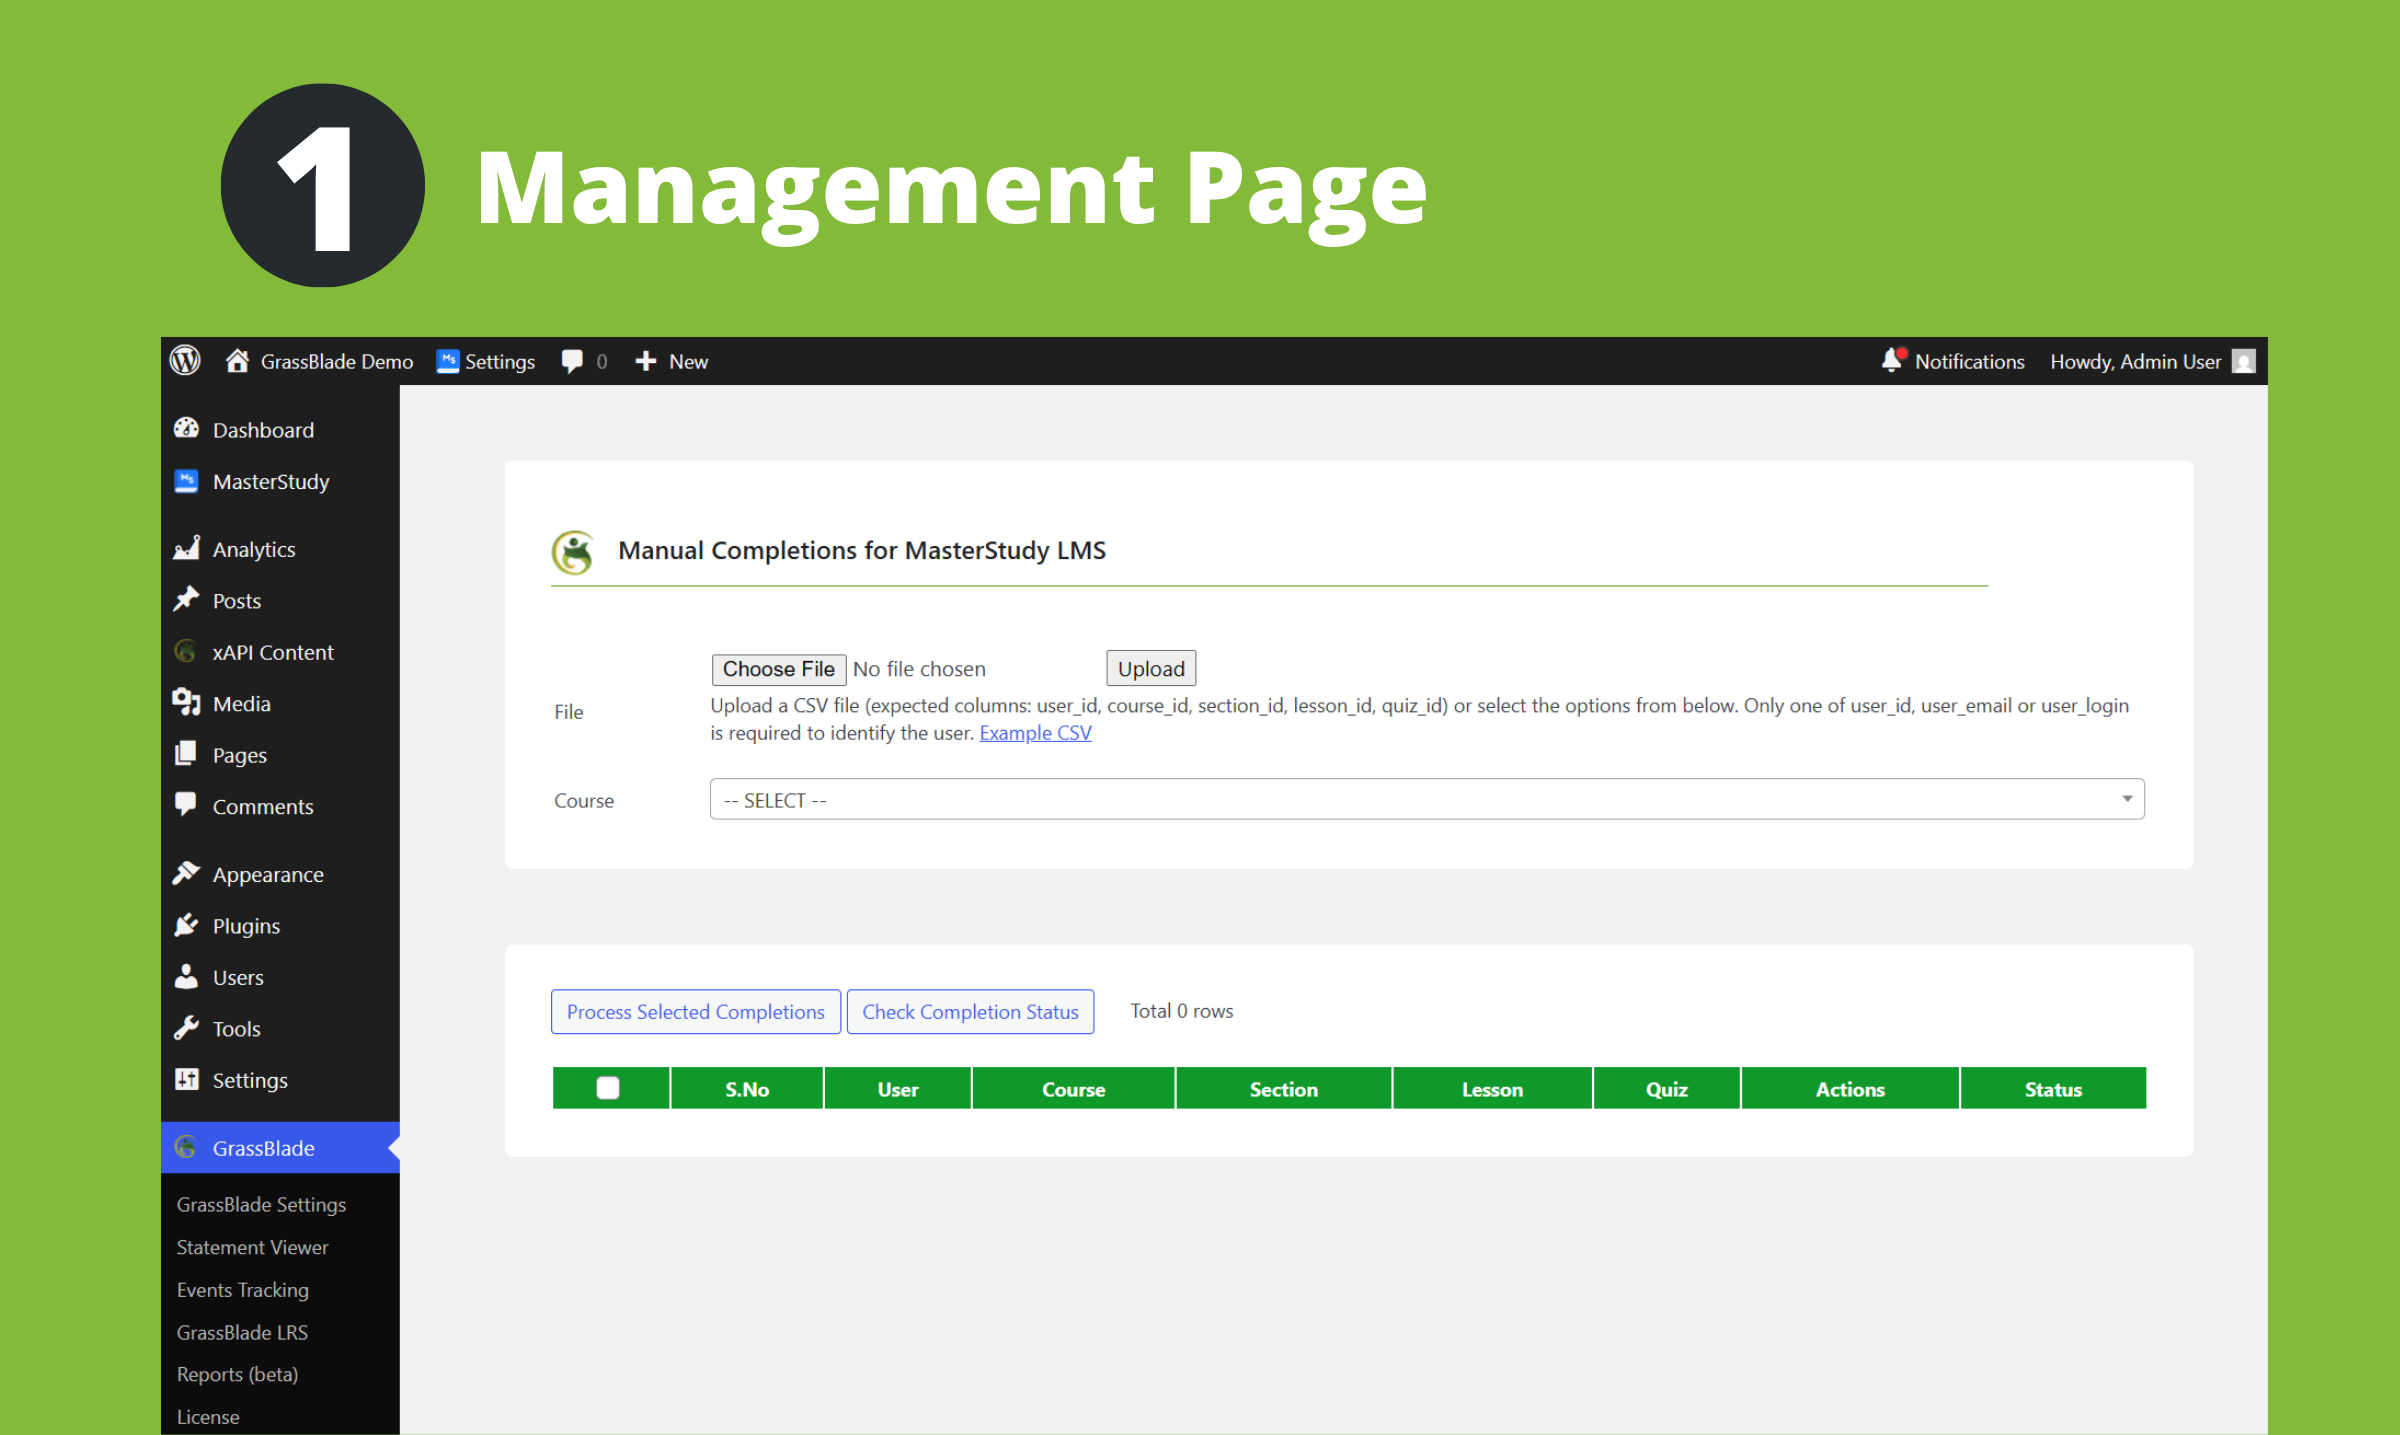
Task: Click the Check Completion Status button
Action: pyautogui.click(x=970, y=1012)
